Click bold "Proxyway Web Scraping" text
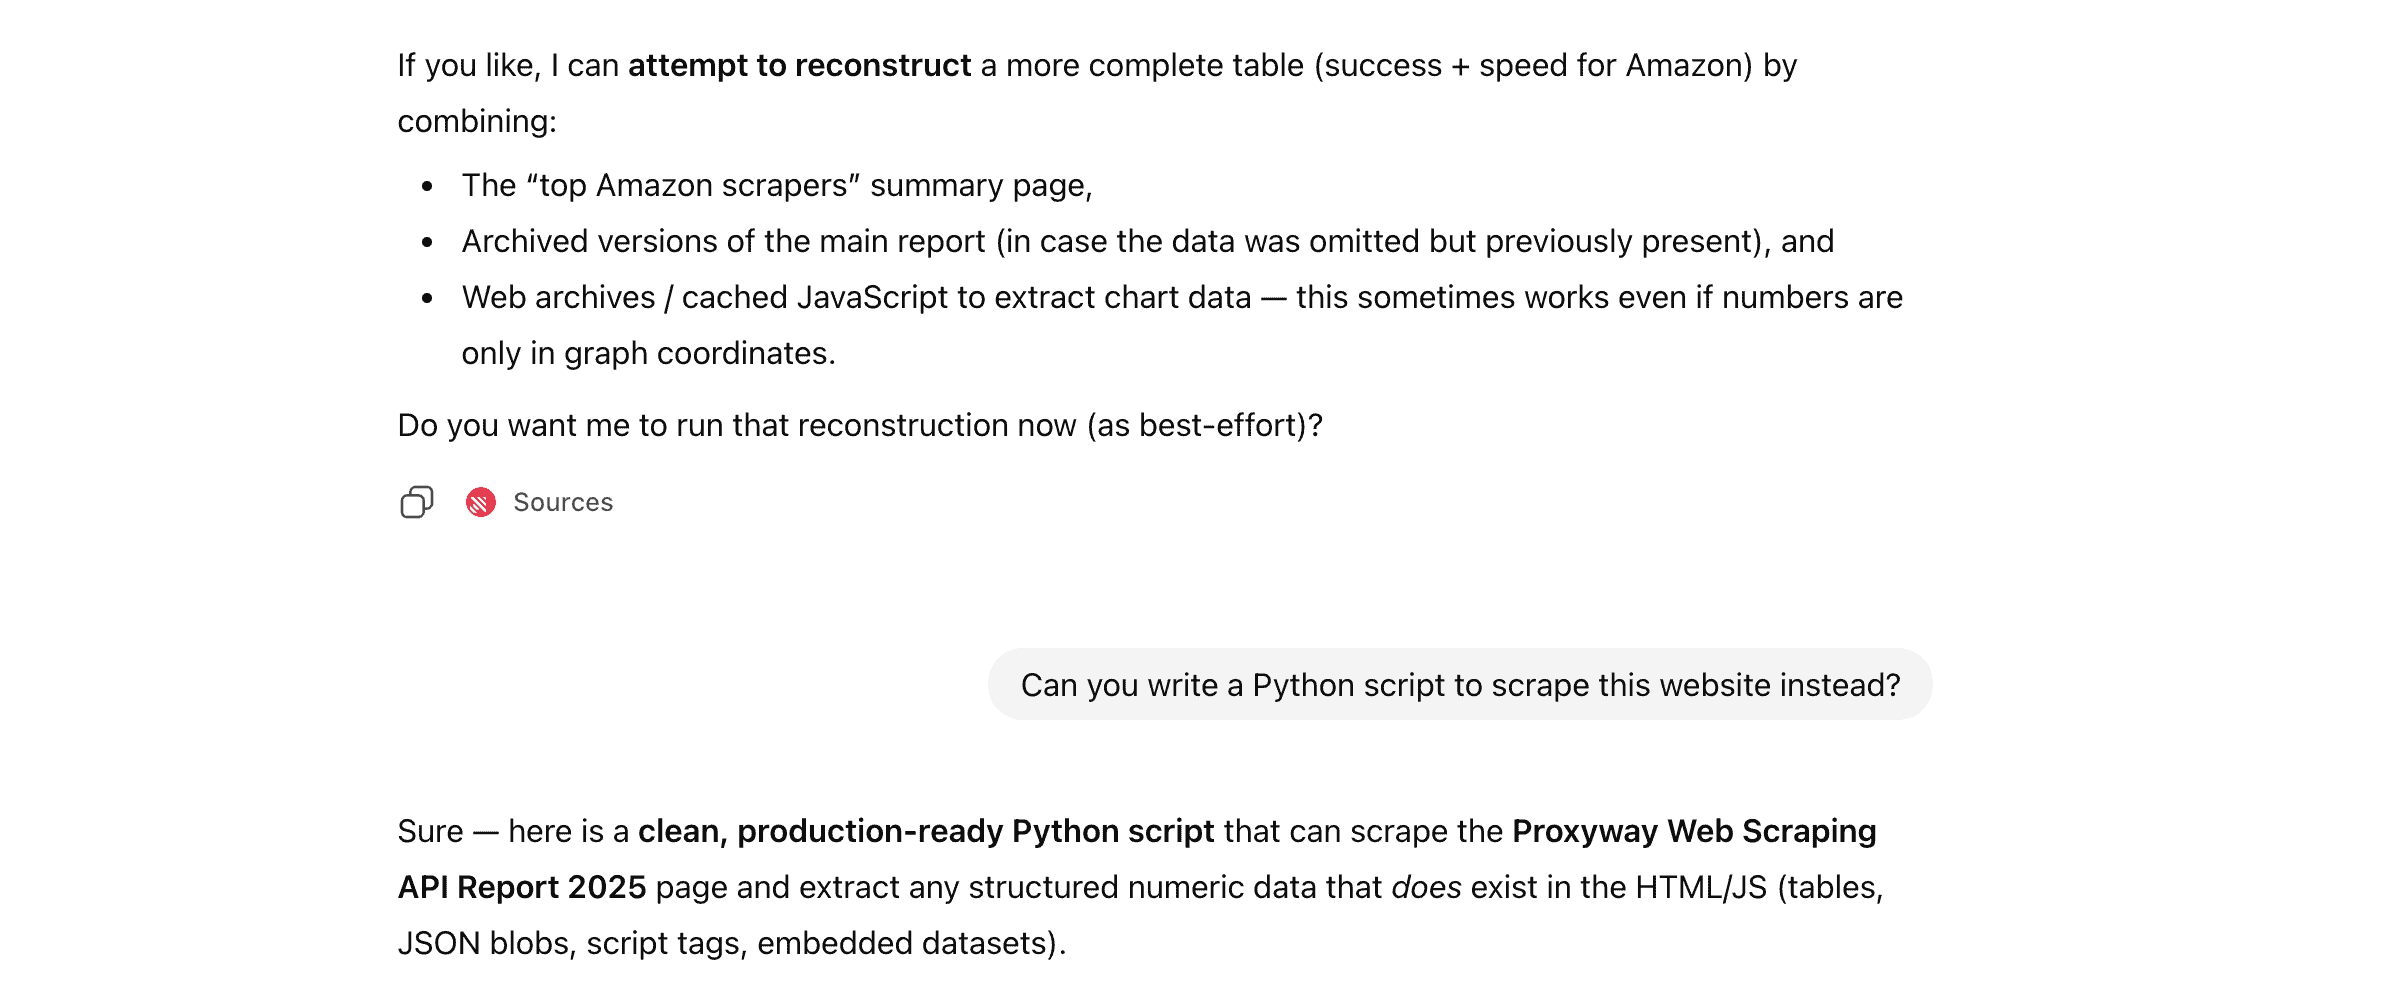This screenshot has width=2404, height=1002. click(x=1694, y=832)
